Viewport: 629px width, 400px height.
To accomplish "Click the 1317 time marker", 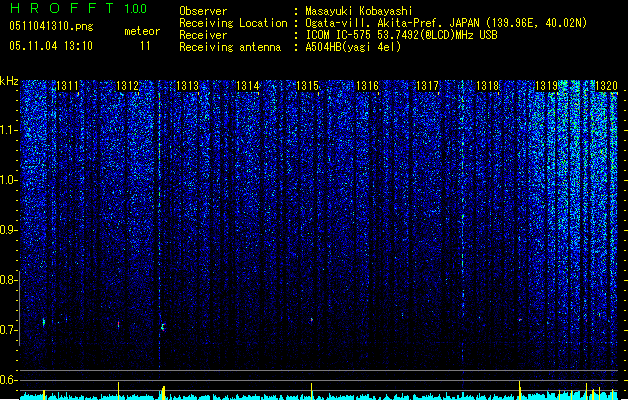I will click(428, 86).
